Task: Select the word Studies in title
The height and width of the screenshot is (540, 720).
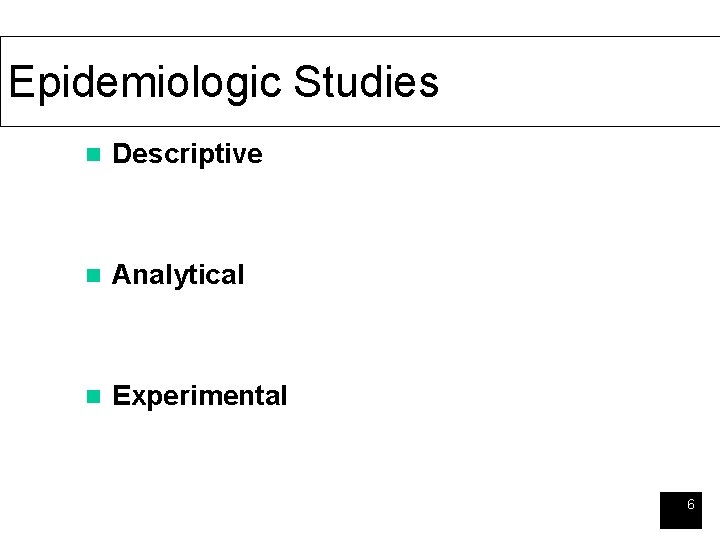Action: [x=366, y=81]
